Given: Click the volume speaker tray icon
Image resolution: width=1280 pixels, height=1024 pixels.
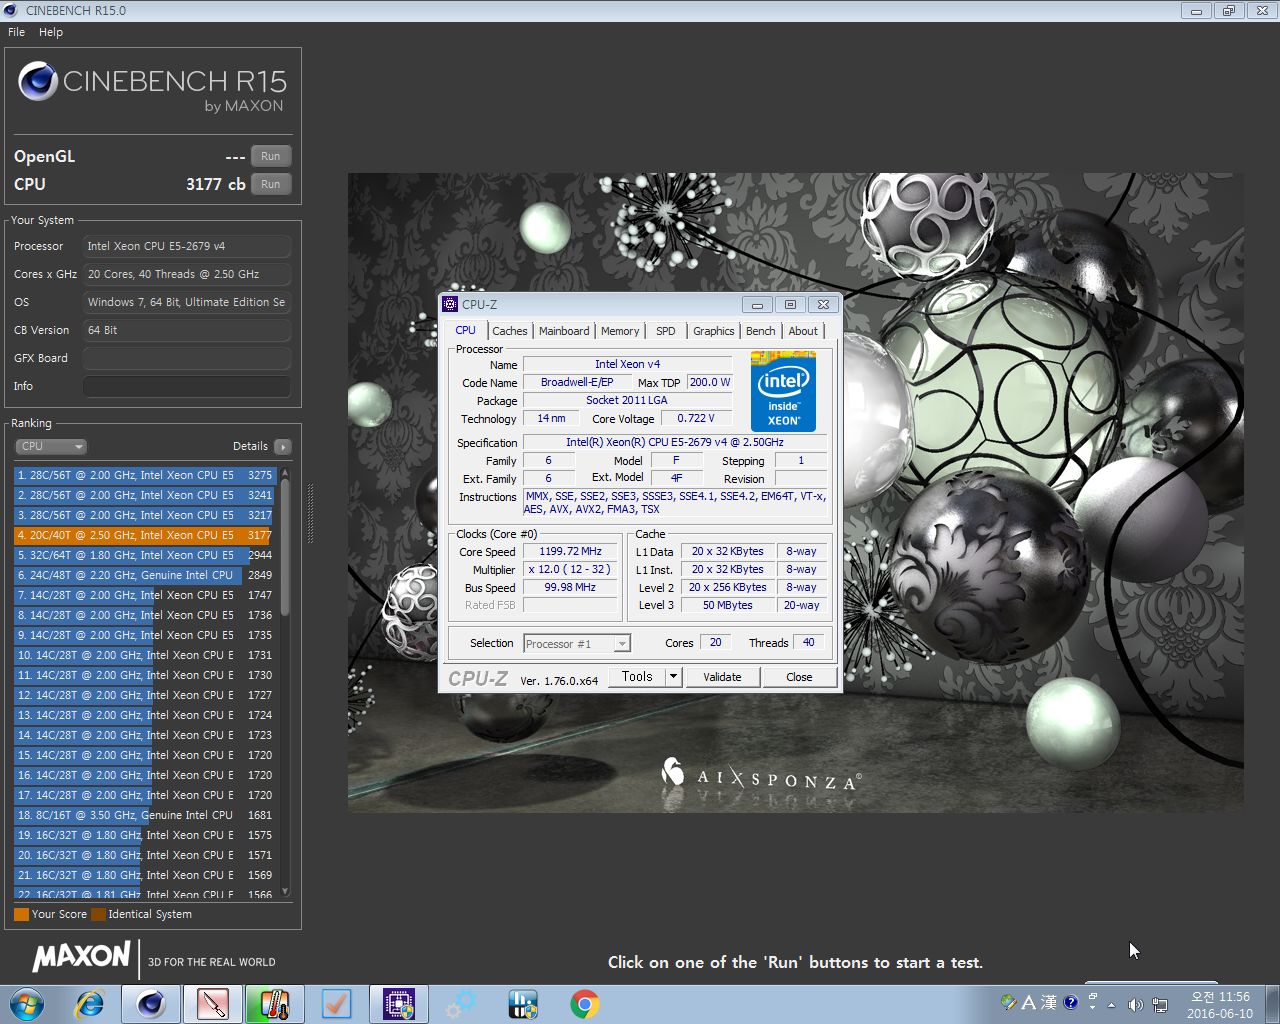Looking at the screenshot, I should tap(1135, 1004).
